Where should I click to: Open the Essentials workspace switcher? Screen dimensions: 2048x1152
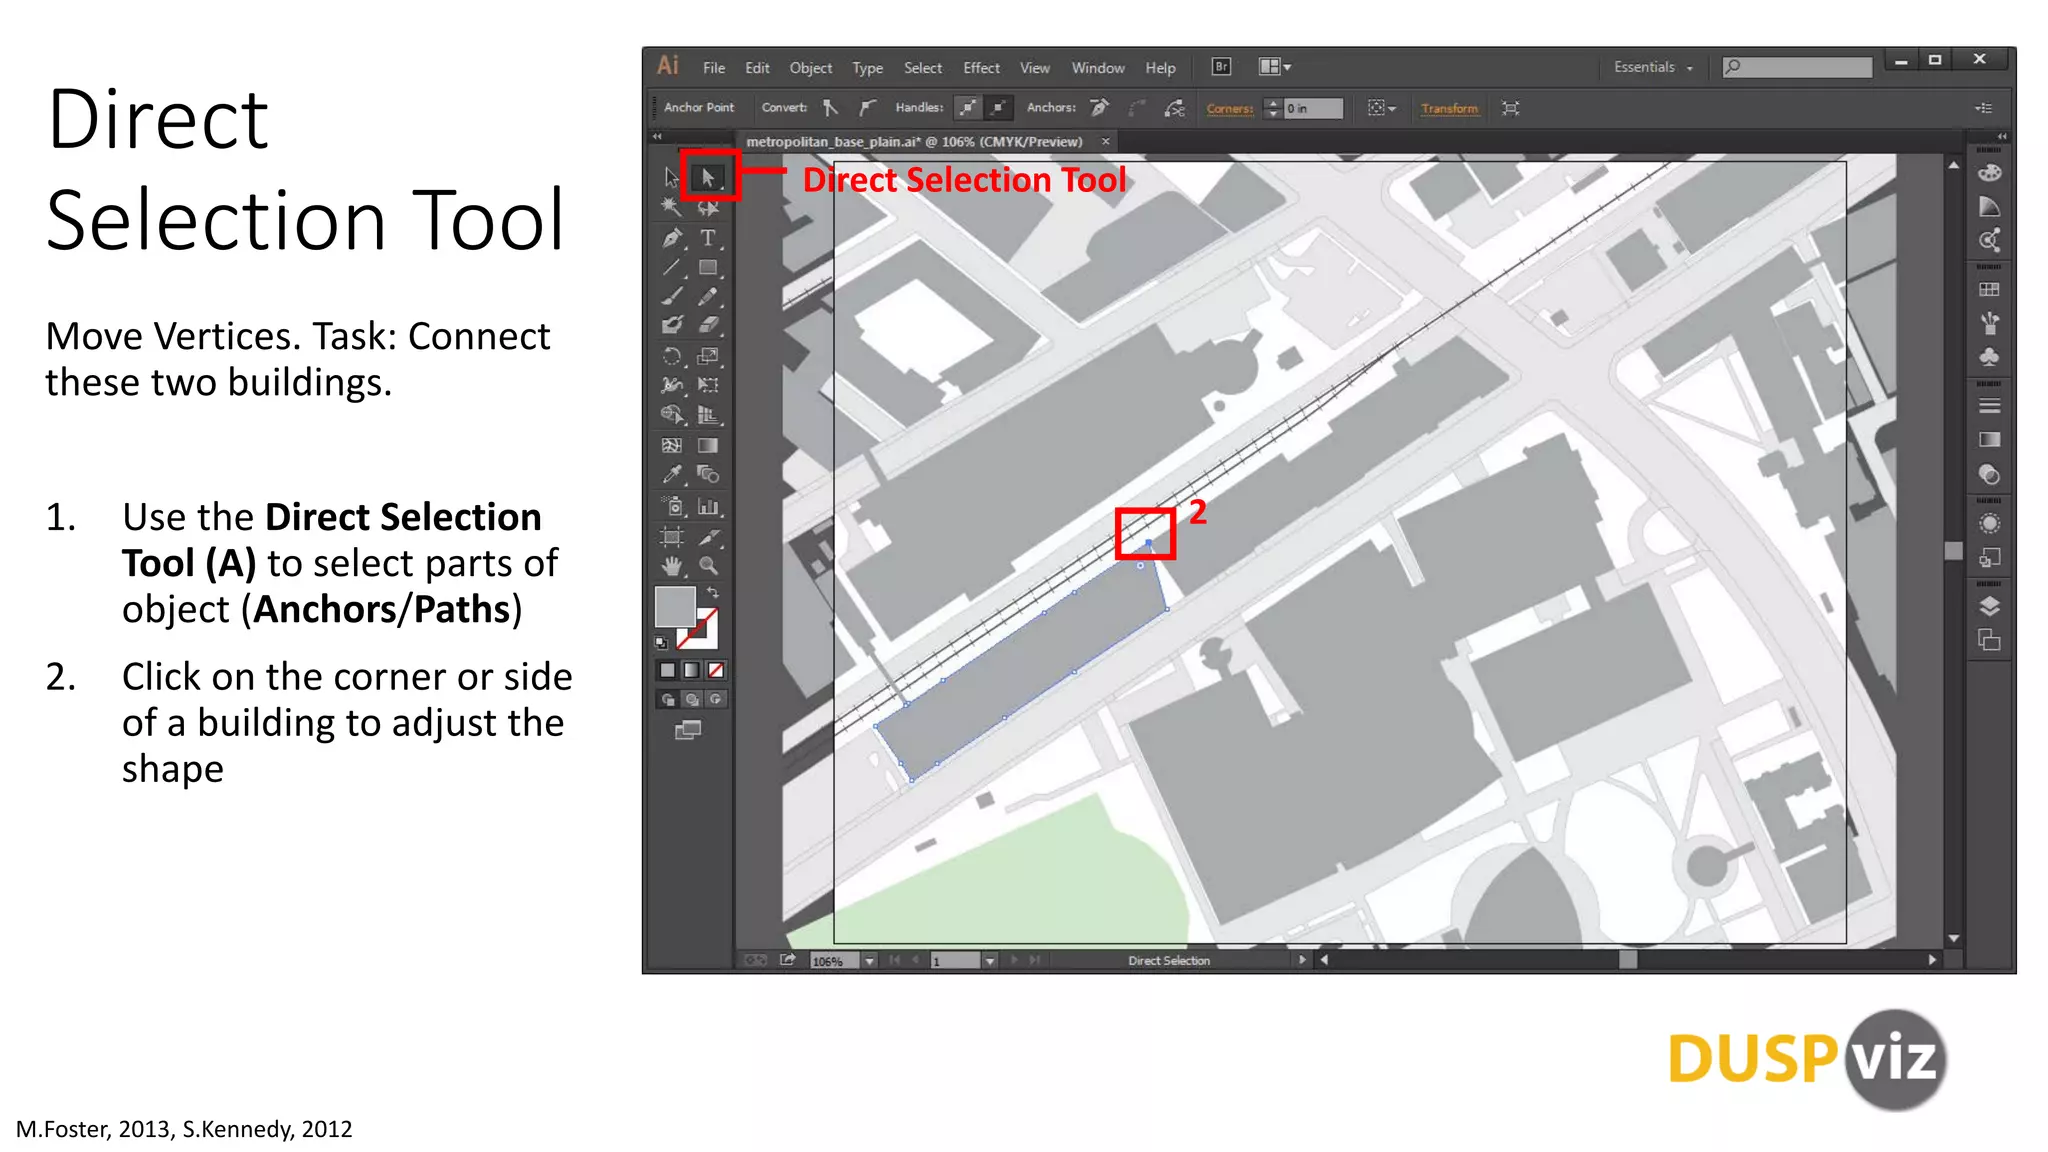tap(1653, 67)
